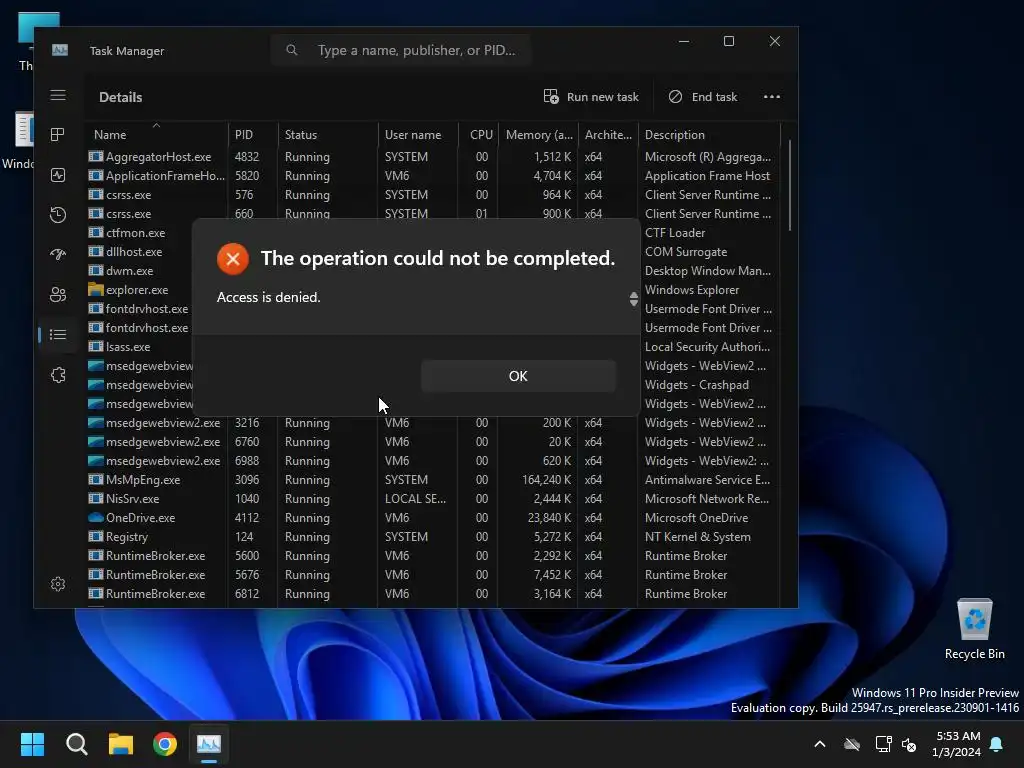Sort by the Memory column header

tap(538, 135)
